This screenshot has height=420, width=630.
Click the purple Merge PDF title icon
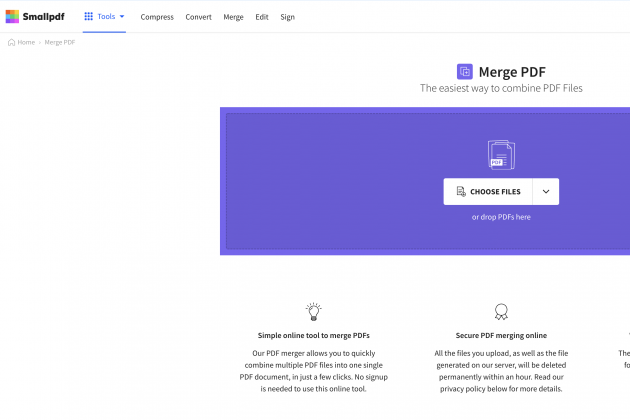[465, 72]
